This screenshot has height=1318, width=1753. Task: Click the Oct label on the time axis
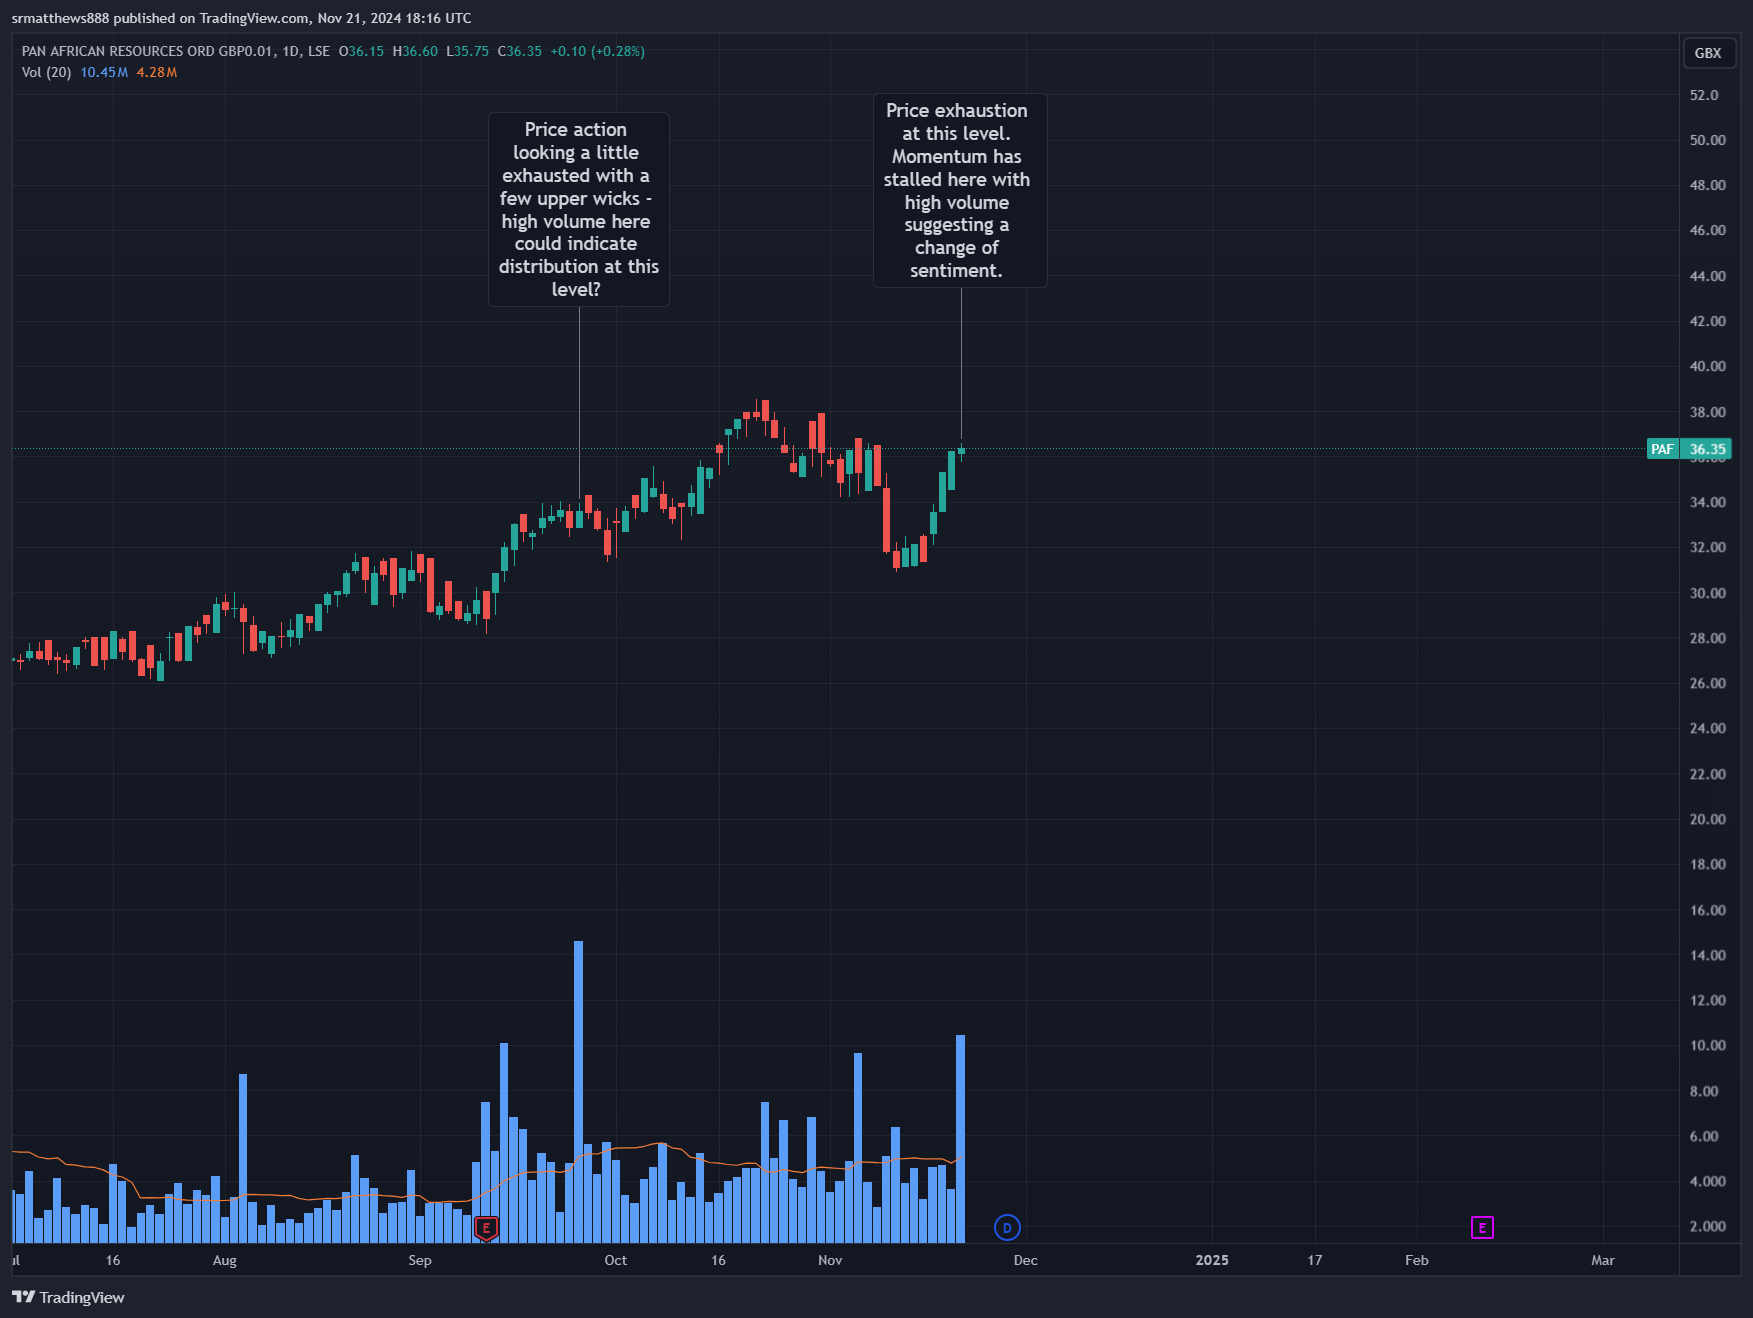(x=616, y=1260)
